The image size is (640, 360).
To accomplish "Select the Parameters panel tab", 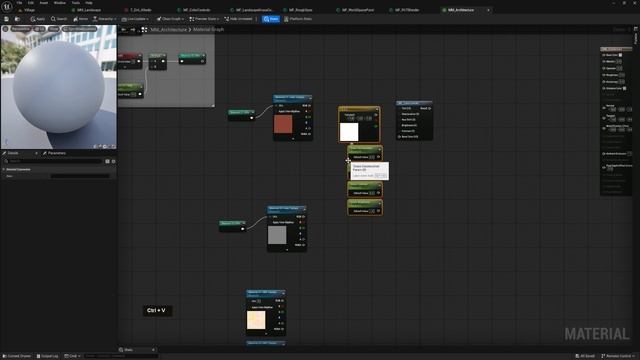I will tap(56, 153).
